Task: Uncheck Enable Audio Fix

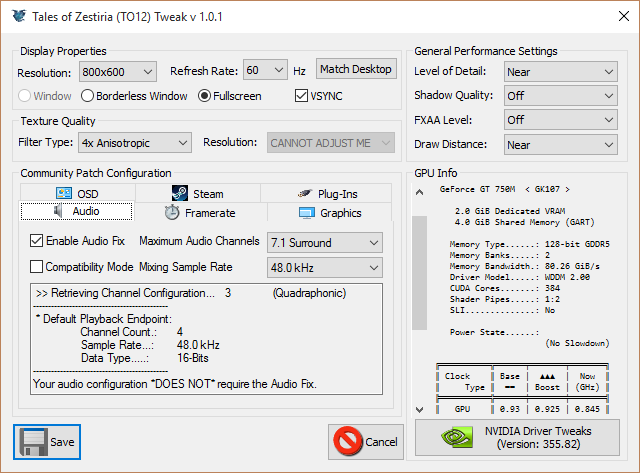Action: [x=36, y=241]
